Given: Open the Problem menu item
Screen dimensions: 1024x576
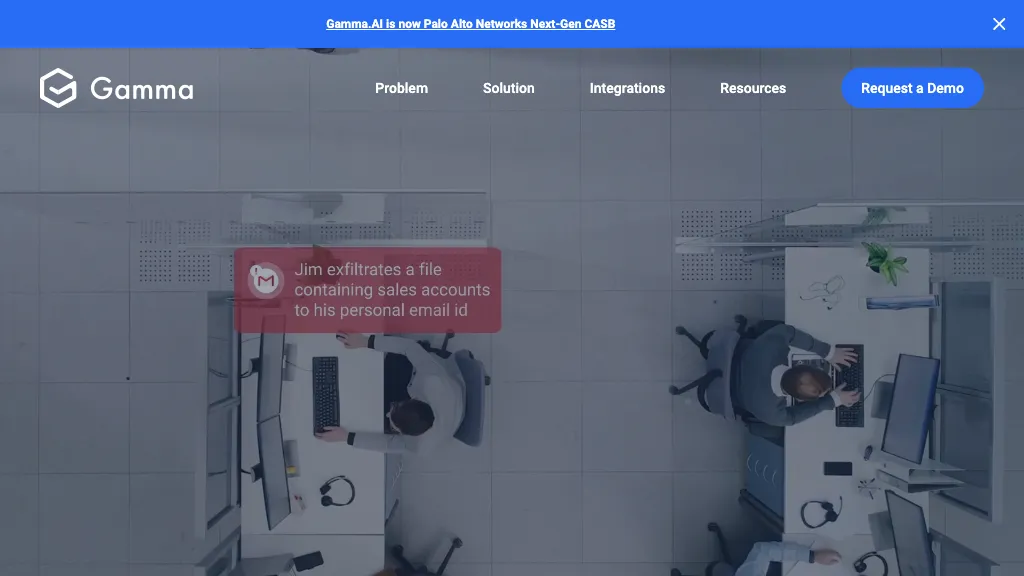Looking at the screenshot, I should (401, 88).
